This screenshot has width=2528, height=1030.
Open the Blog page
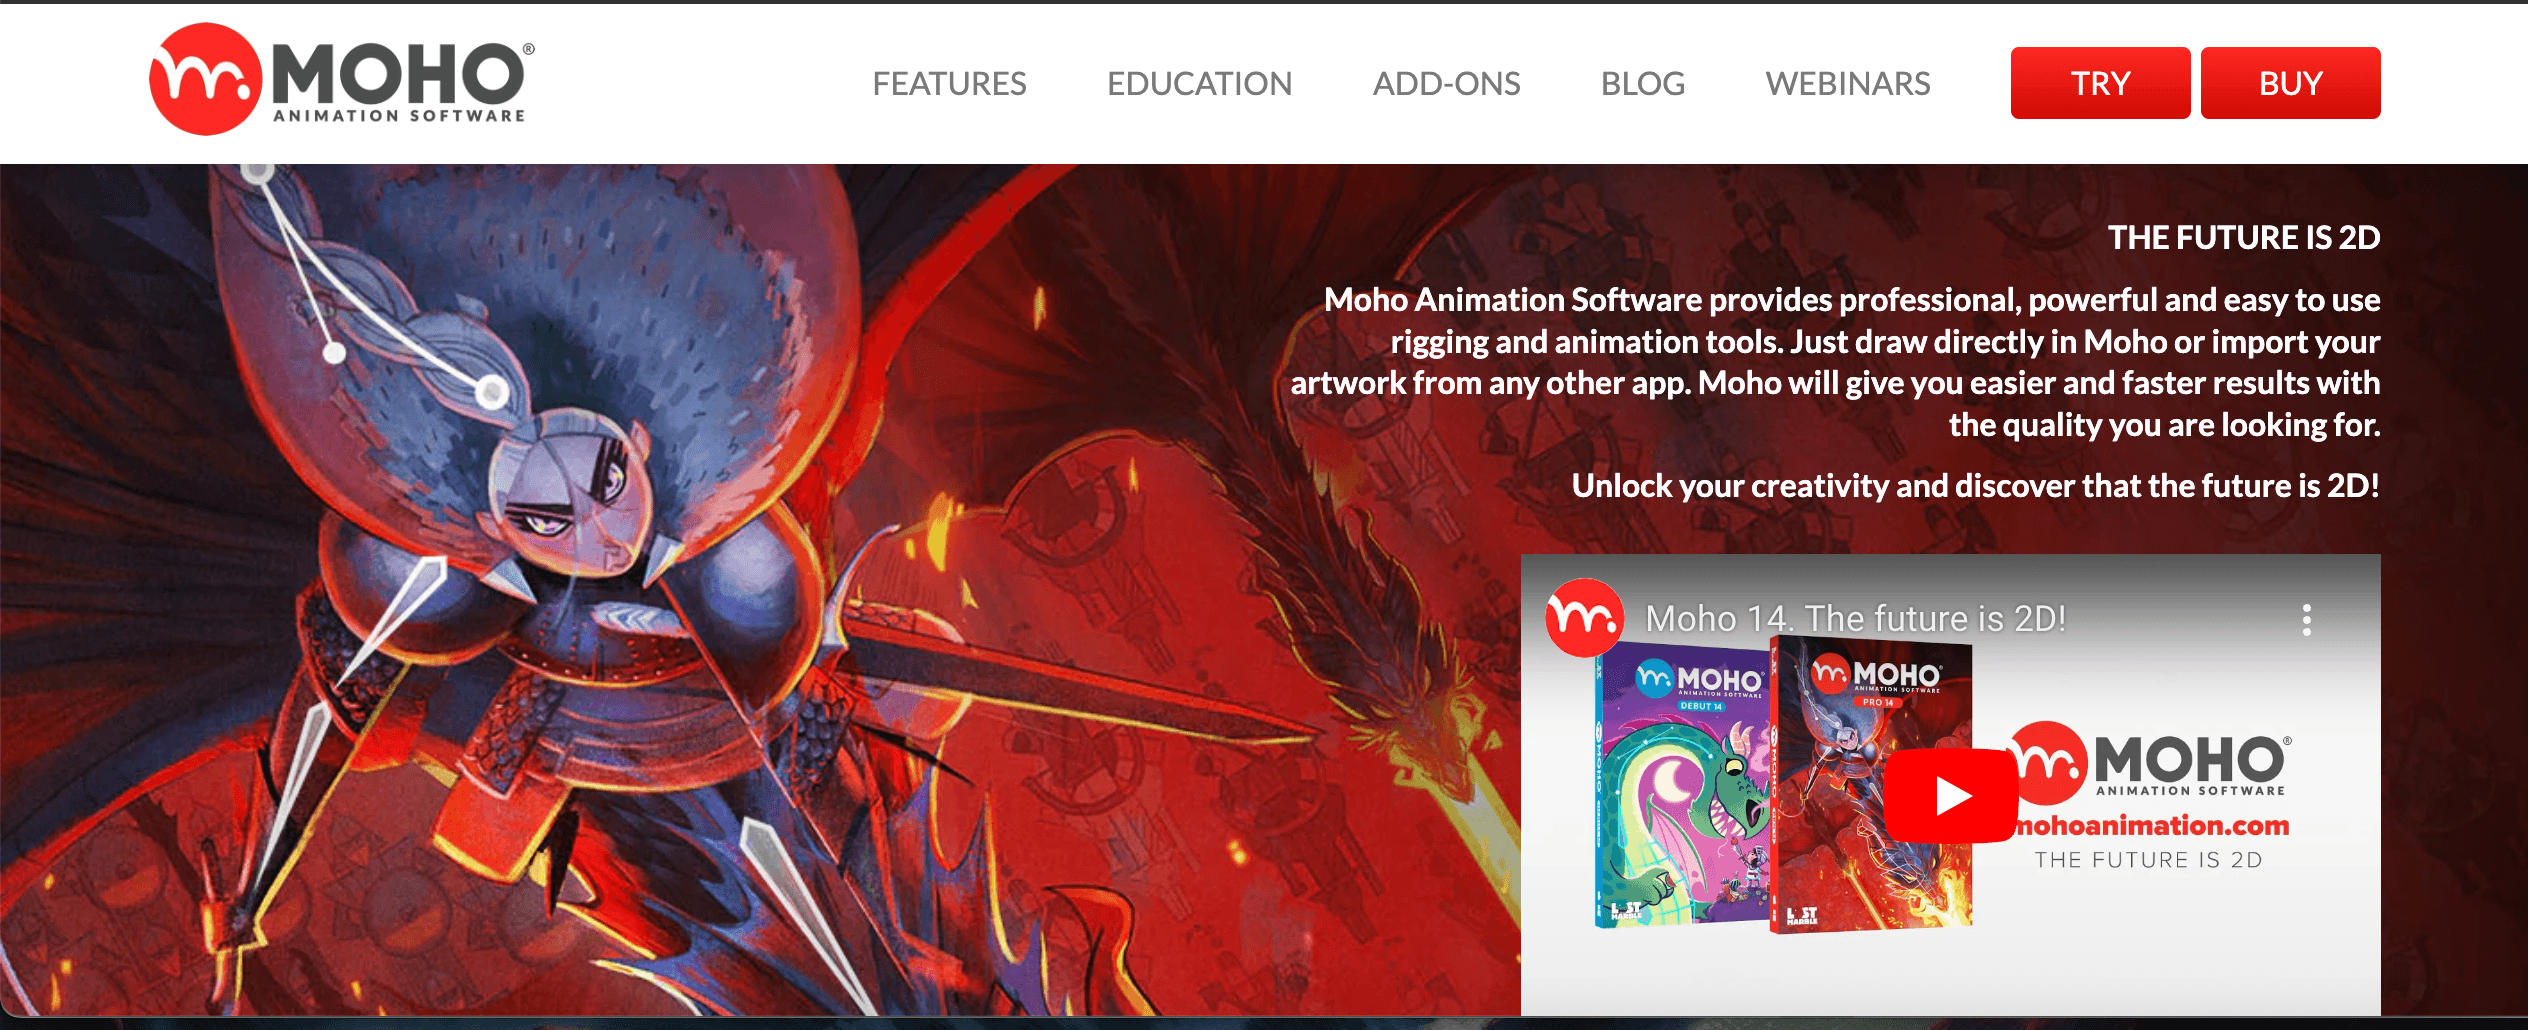(1643, 83)
